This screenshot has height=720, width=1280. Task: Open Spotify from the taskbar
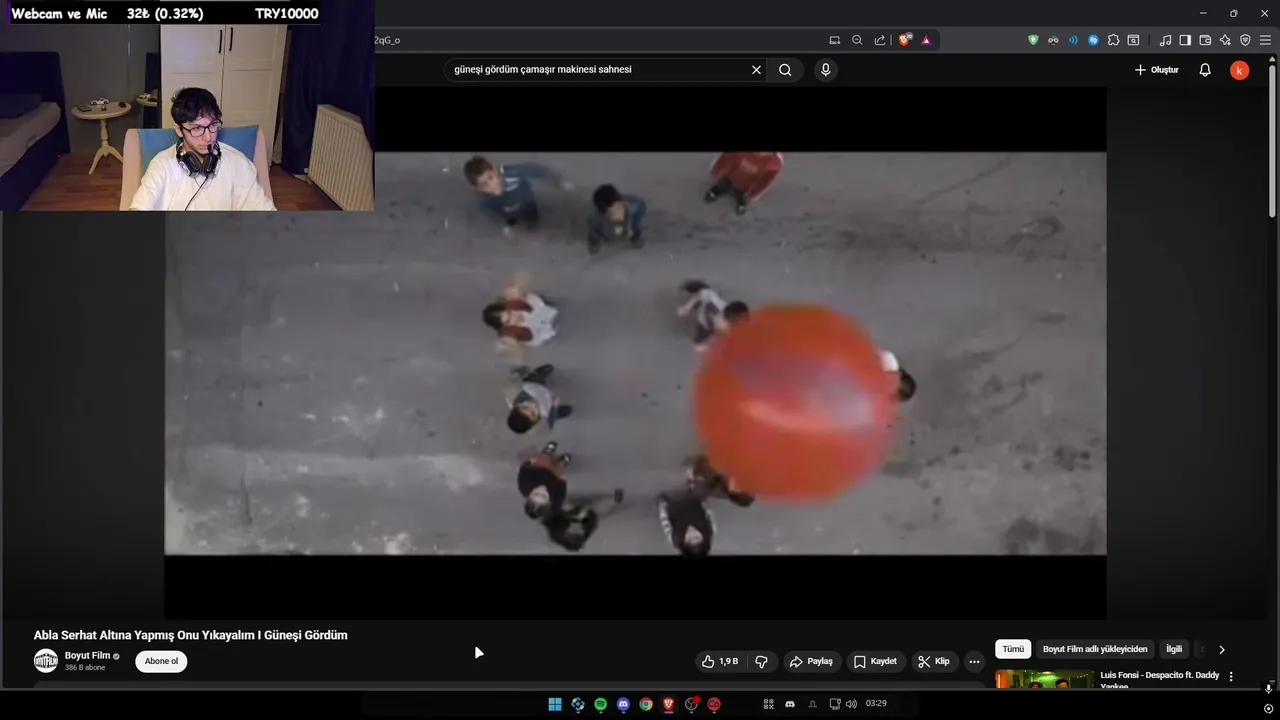coord(600,704)
